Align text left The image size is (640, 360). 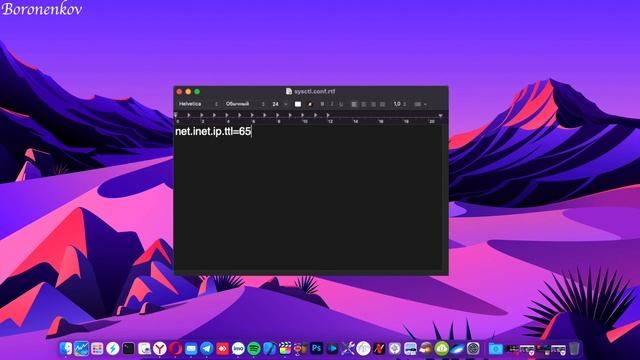(354, 104)
